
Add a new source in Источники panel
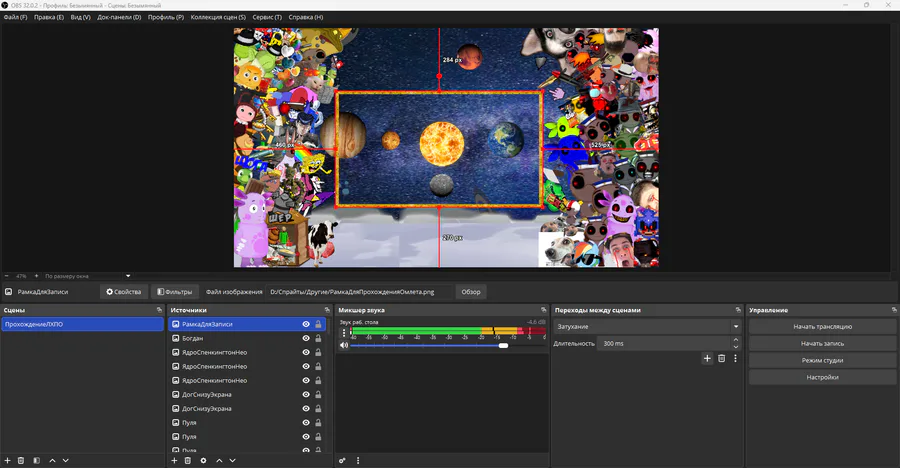[174, 461]
